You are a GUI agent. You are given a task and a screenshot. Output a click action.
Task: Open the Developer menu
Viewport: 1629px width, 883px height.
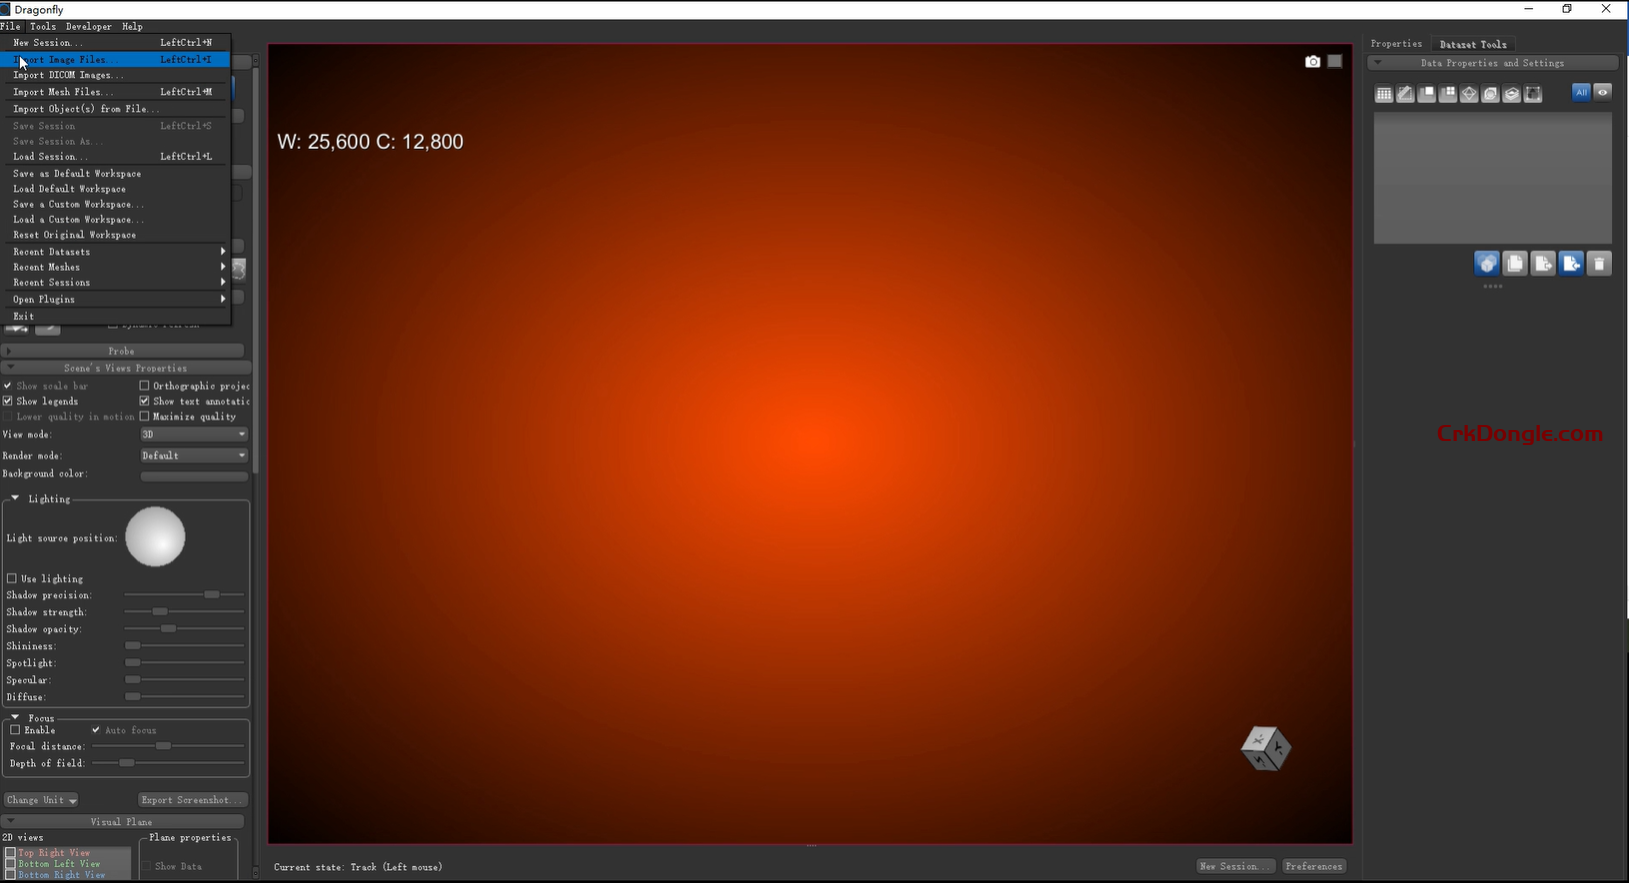click(89, 27)
